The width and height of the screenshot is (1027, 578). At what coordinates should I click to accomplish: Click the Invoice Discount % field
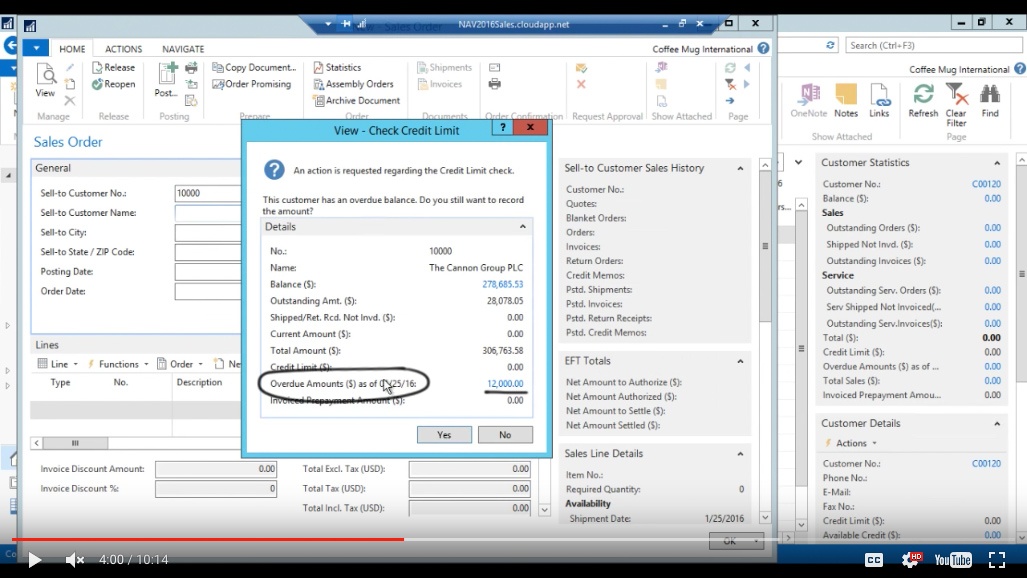[215, 488]
